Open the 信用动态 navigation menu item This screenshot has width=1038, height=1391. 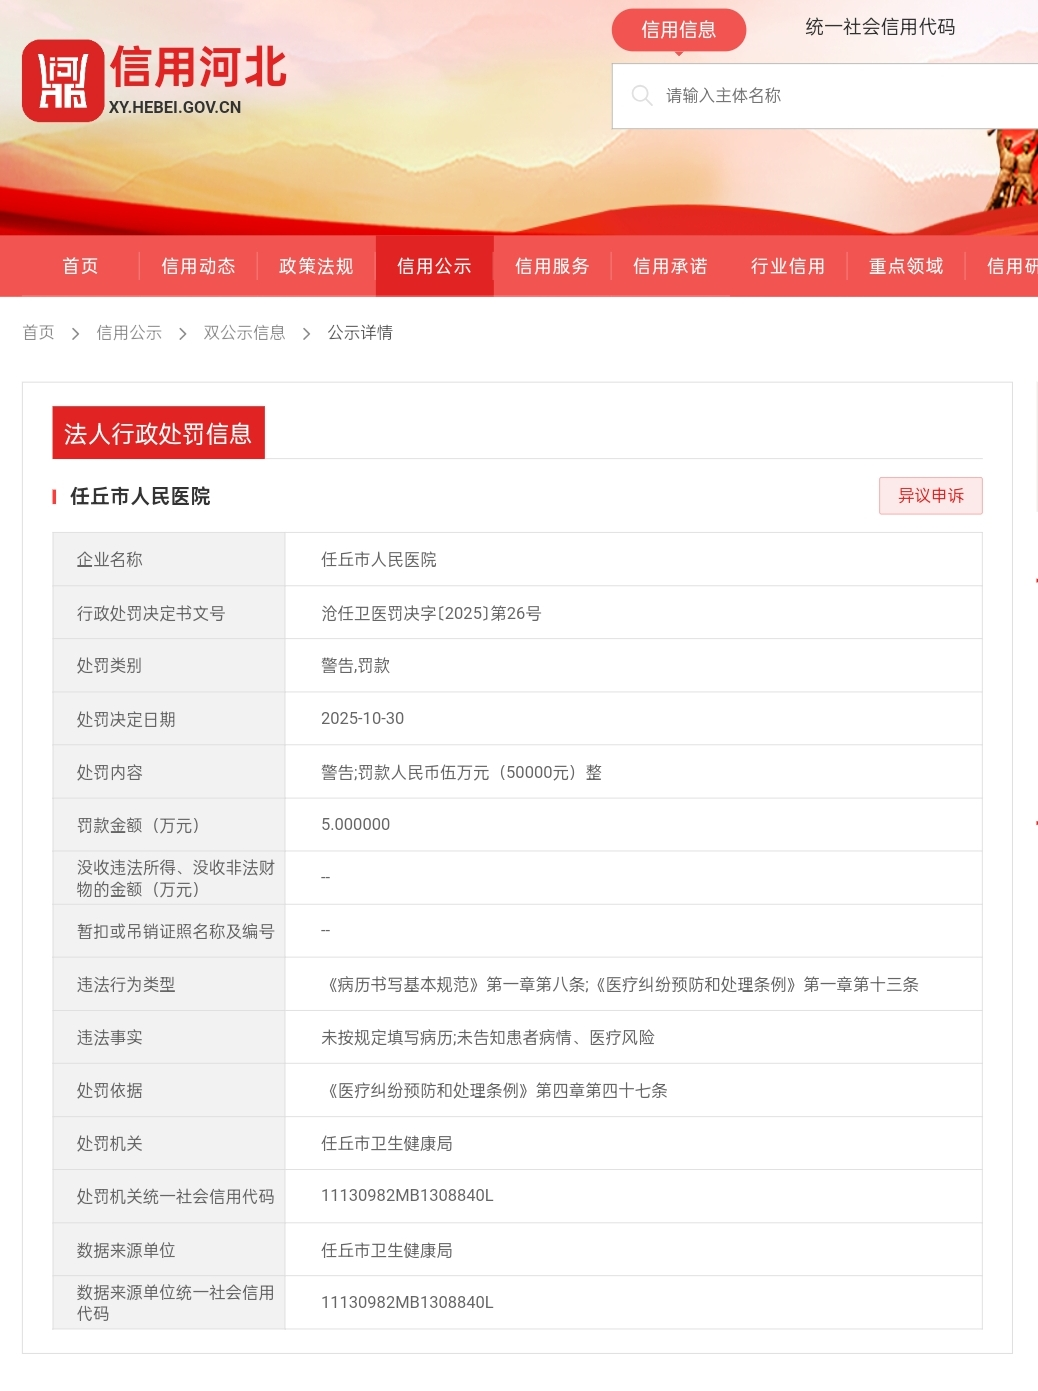coord(198,266)
